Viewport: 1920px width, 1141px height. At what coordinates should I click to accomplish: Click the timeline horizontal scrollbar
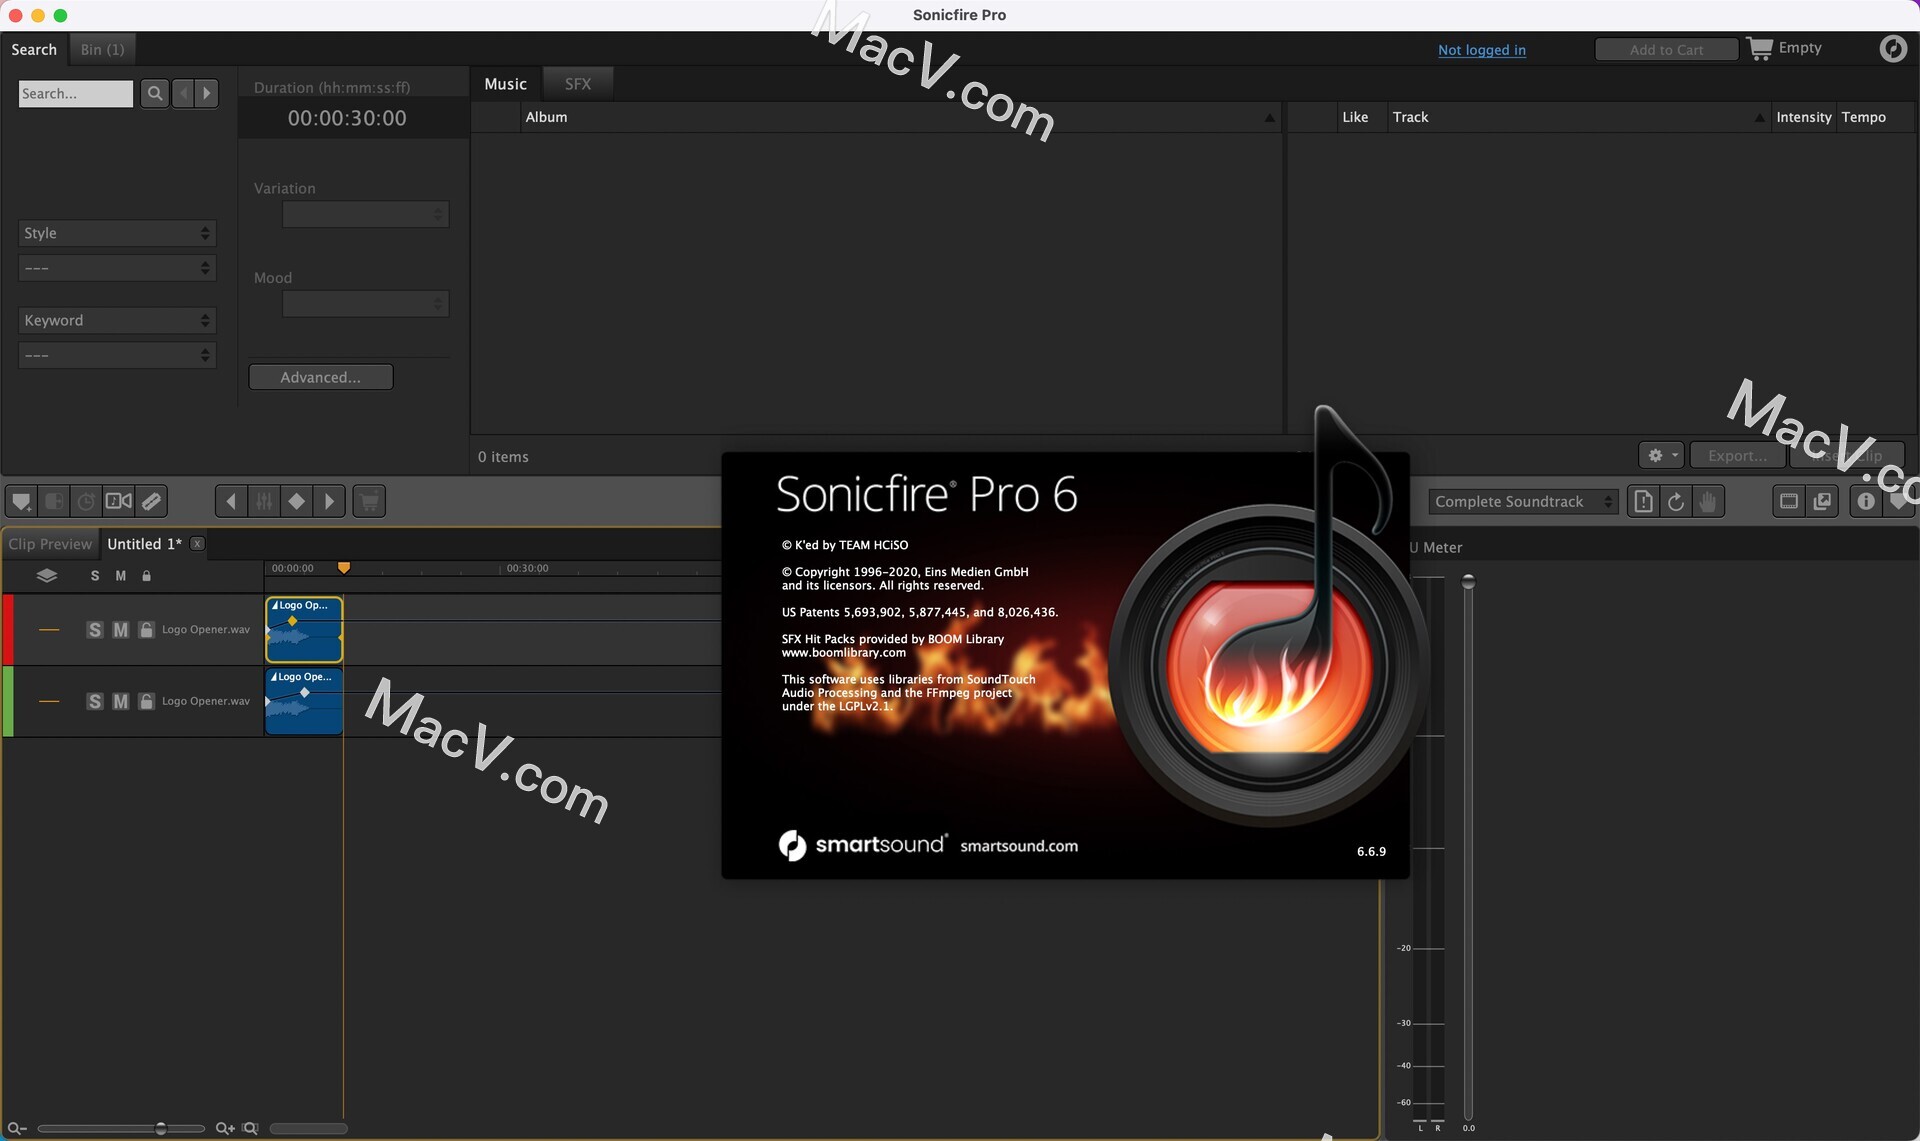[x=309, y=1128]
